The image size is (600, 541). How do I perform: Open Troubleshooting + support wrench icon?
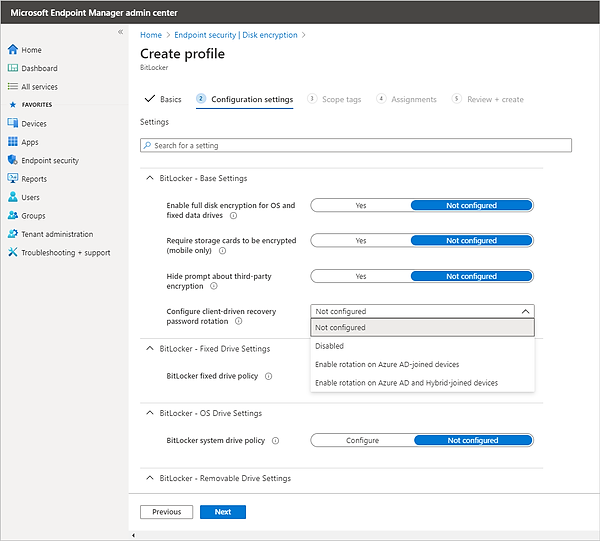[x=13, y=252]
